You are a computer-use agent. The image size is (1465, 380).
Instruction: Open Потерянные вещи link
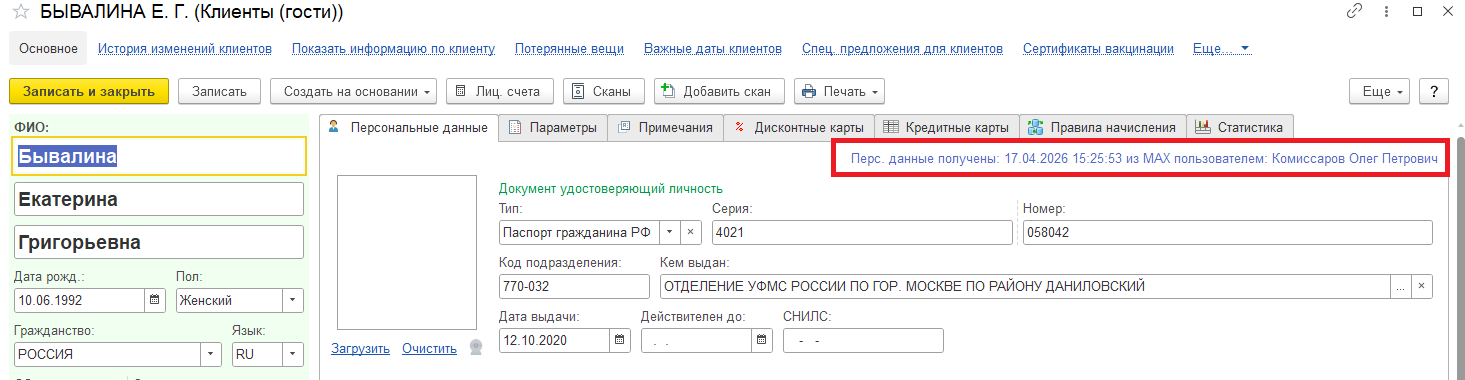(x=569, y=48)
